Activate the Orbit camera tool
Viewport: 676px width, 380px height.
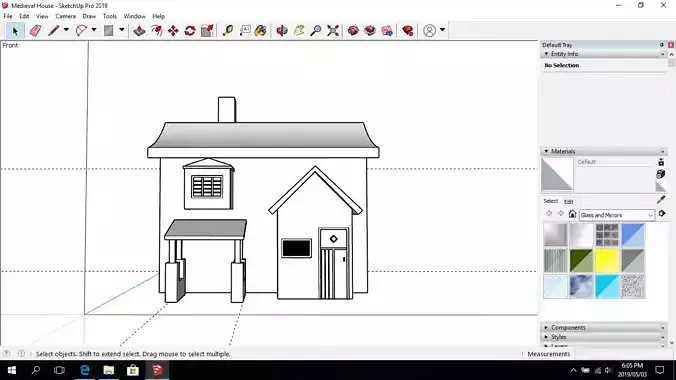[x=282, y=31]
